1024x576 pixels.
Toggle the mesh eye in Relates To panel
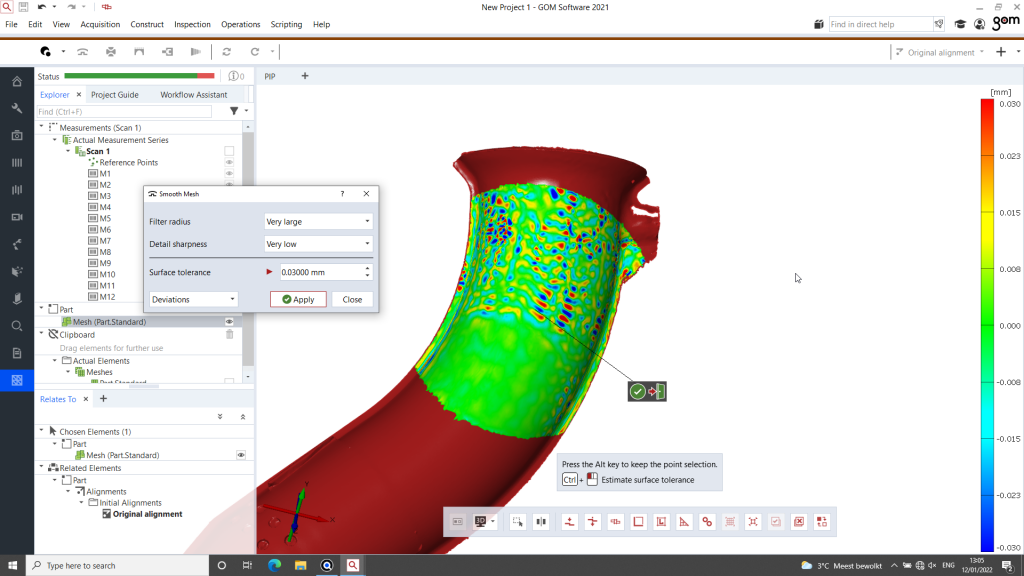point(241,455)
